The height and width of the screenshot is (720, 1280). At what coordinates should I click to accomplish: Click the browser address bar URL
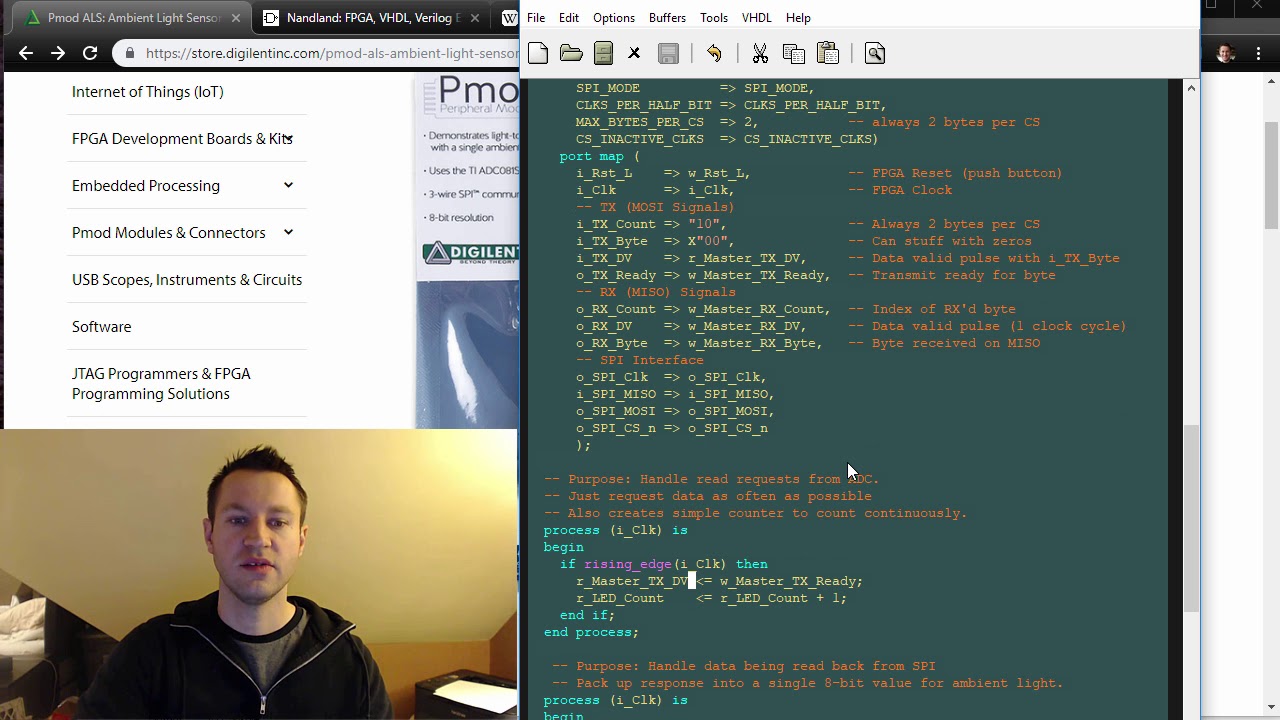pyautogui.click(x=332, y=53)
